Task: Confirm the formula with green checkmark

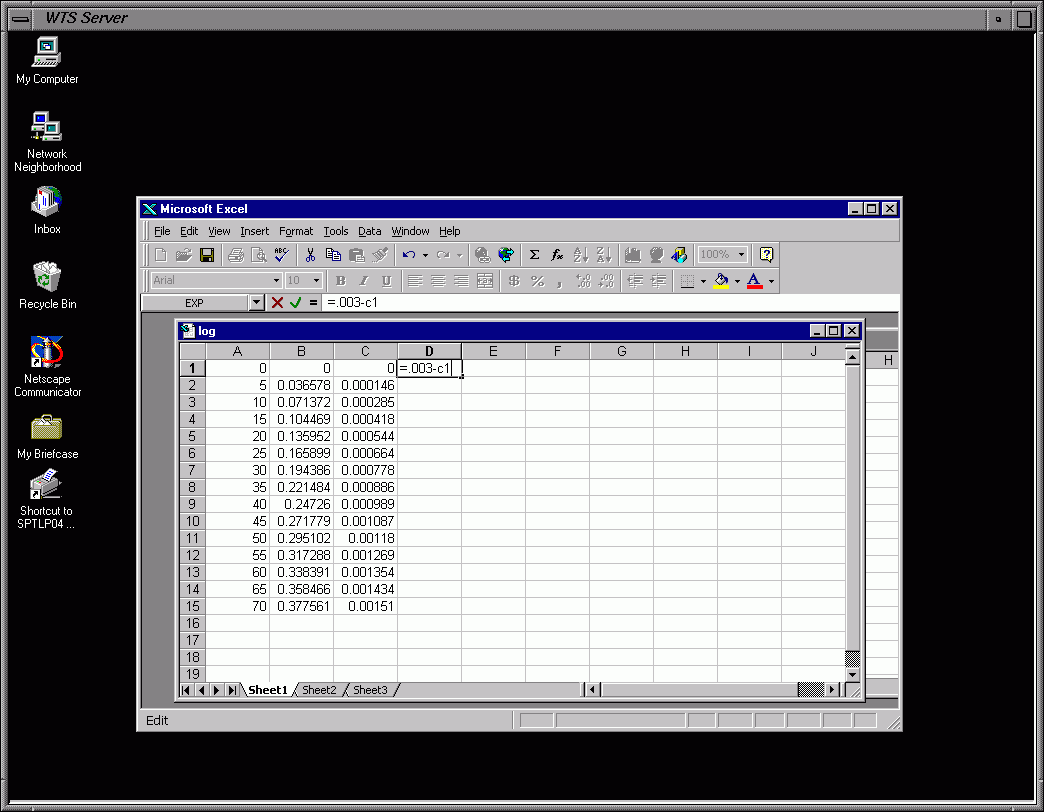Action: pos(295,302)
